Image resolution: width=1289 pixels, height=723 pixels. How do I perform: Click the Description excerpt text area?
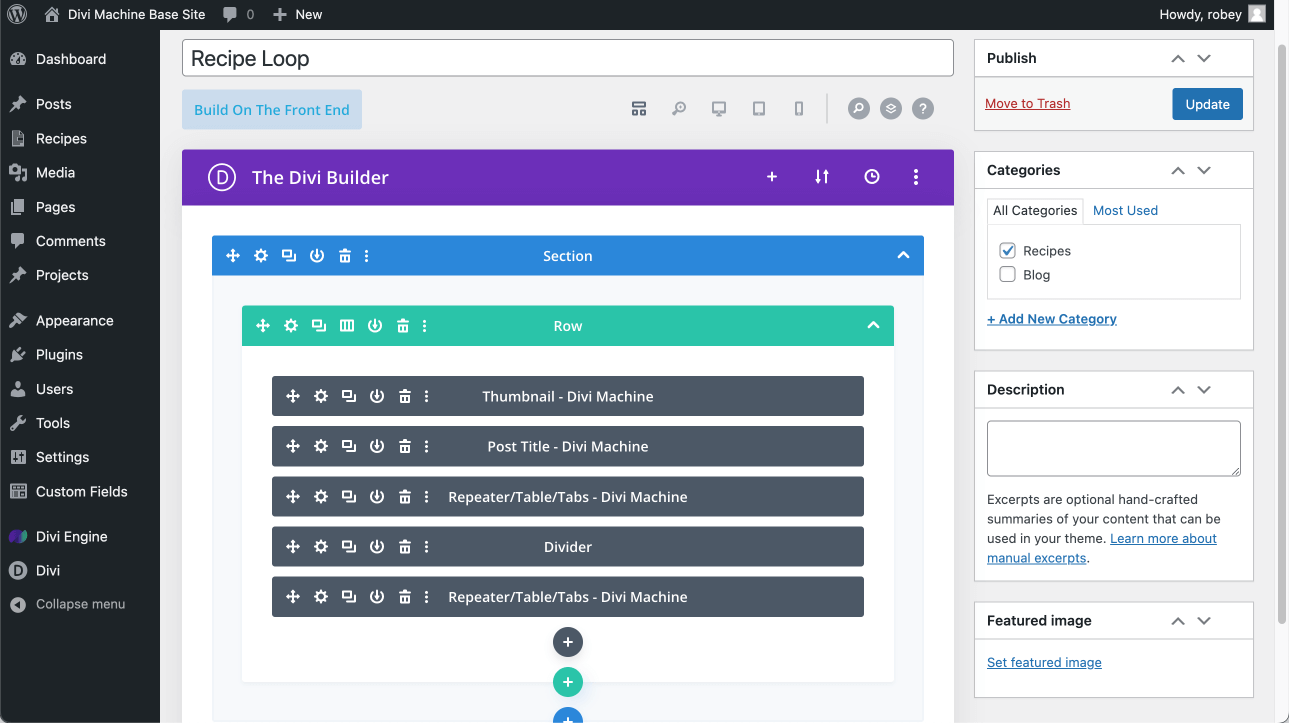pyautogui.click(x=1114, y=448)
